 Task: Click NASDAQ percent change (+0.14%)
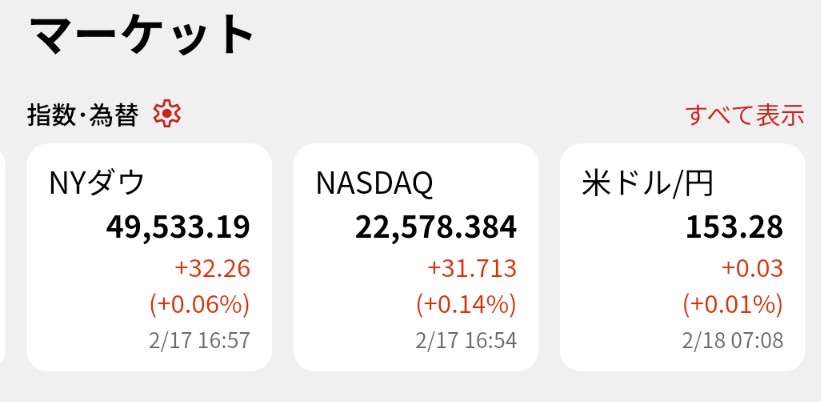click(466, 303)
